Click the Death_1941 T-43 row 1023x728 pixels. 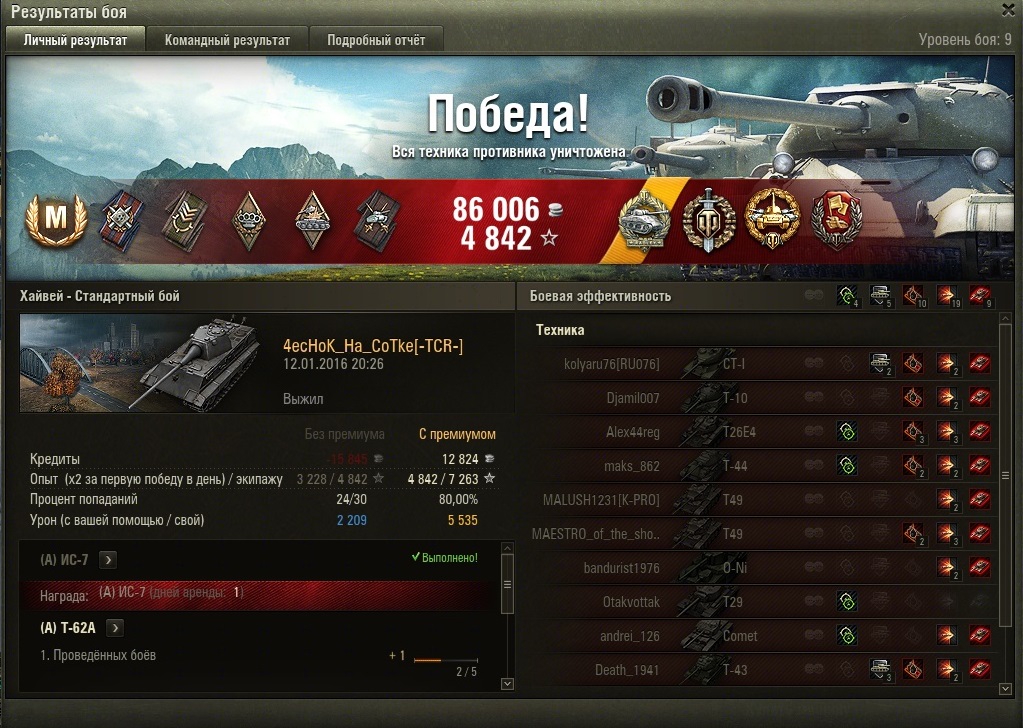point(763,669)
